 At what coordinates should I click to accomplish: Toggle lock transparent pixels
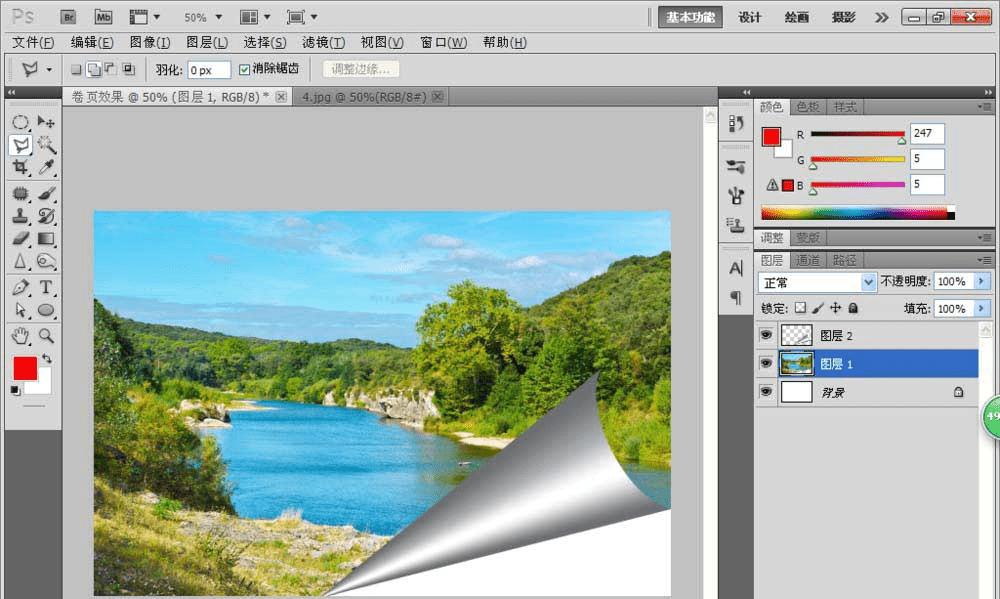[800, 308]
